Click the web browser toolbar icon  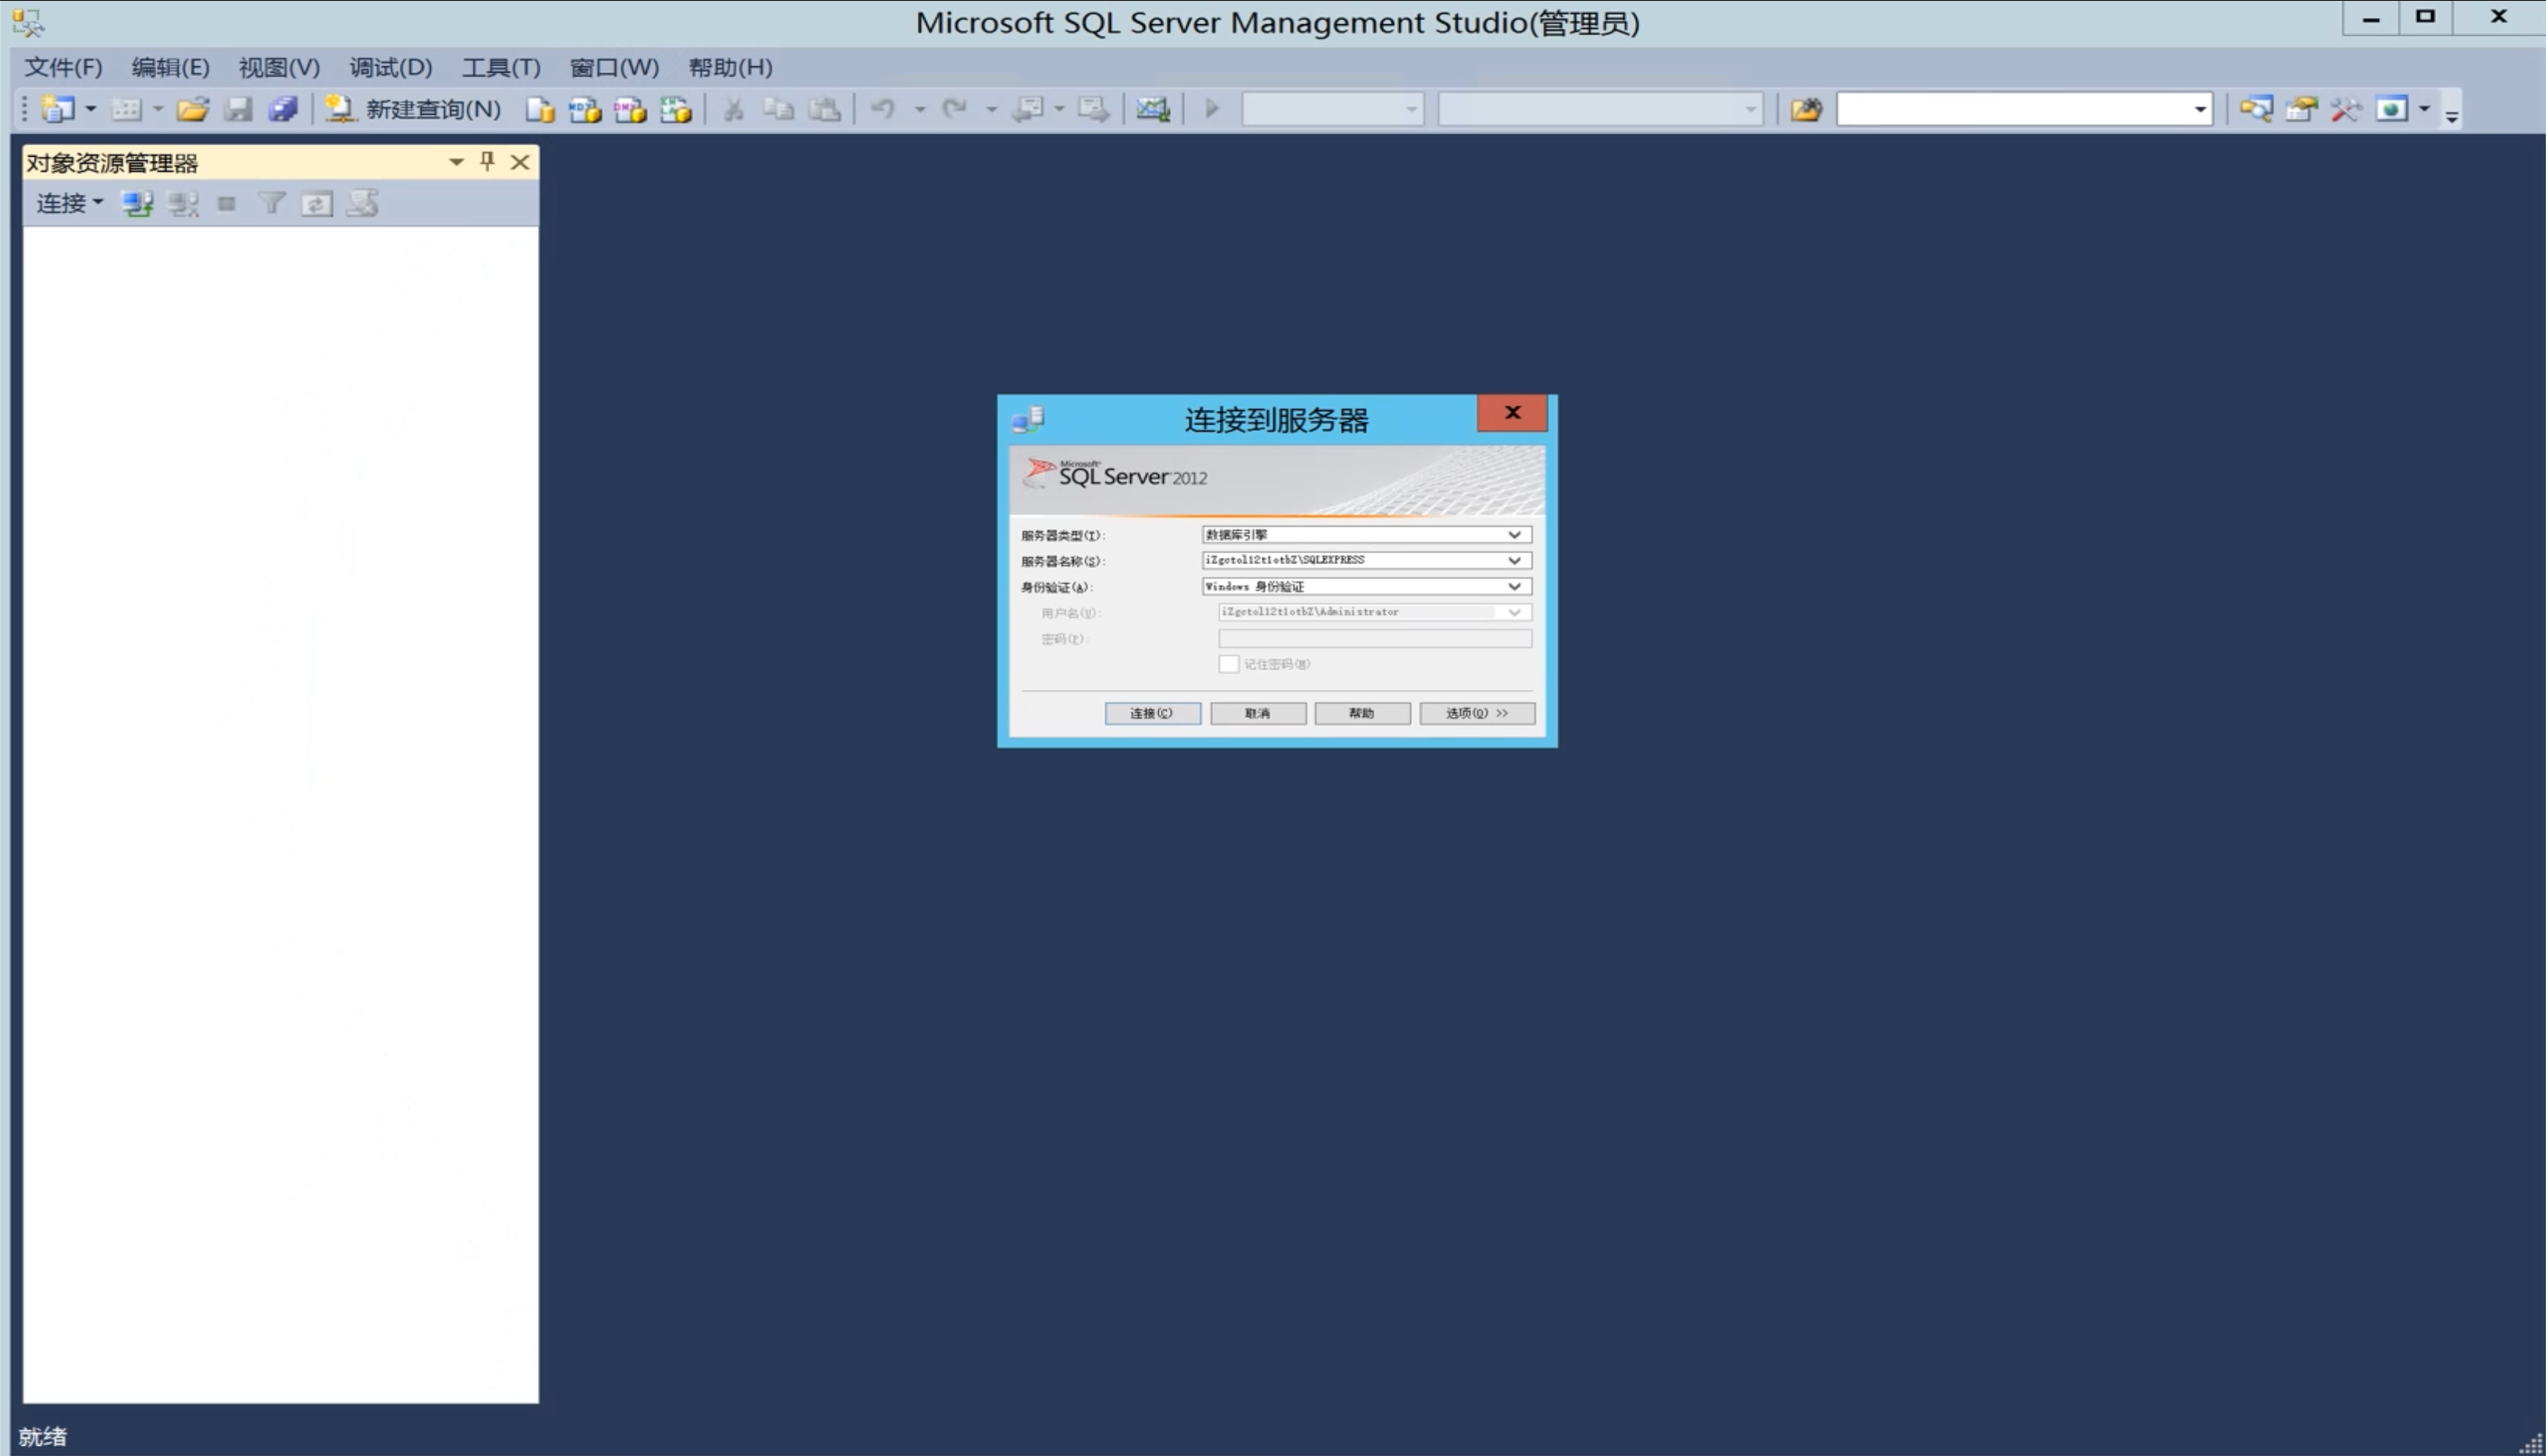point(2392,109)
